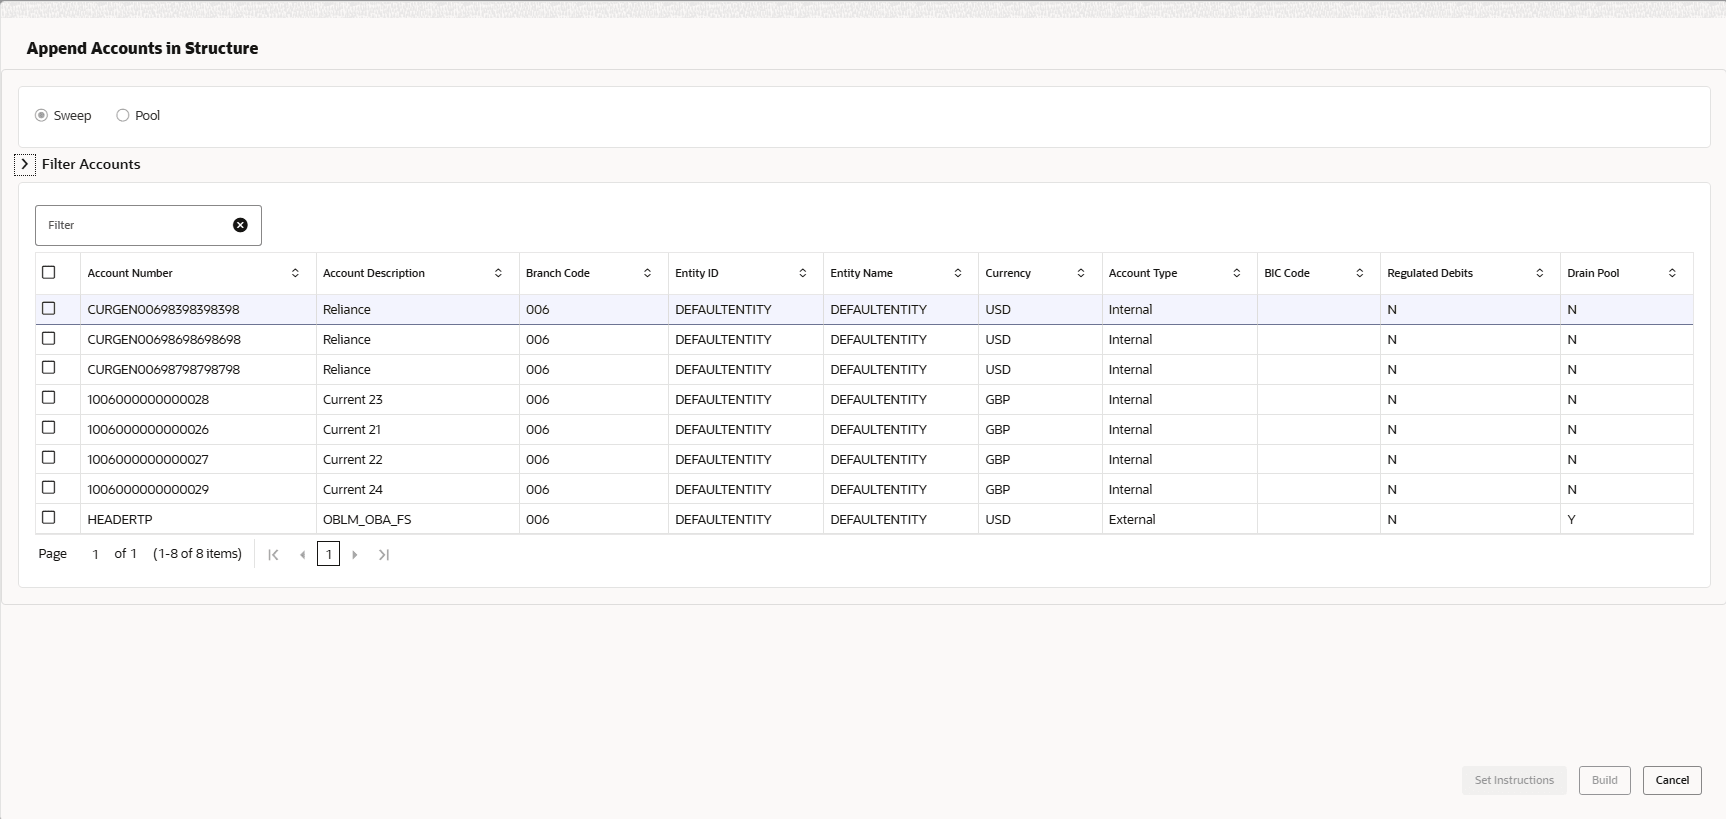Screen dimensions: 1726x819
Task: Sort by Regulated Debits column
Action: (x=1540, y=273)
